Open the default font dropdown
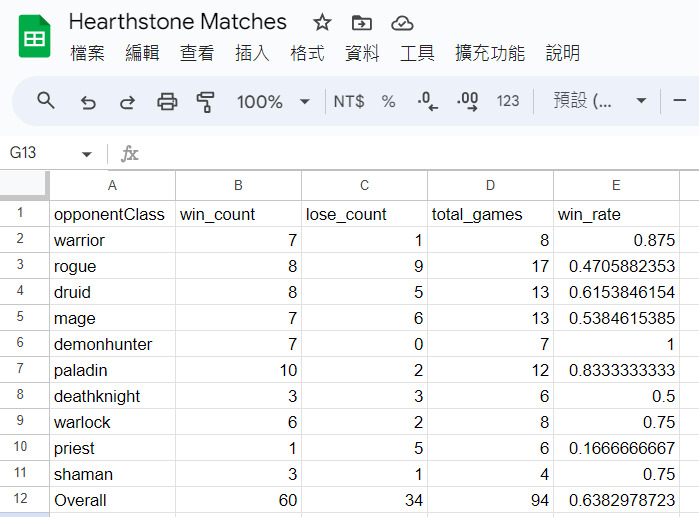Image resolution: width=699 pixels, height=517 pixels. [600, 101]
